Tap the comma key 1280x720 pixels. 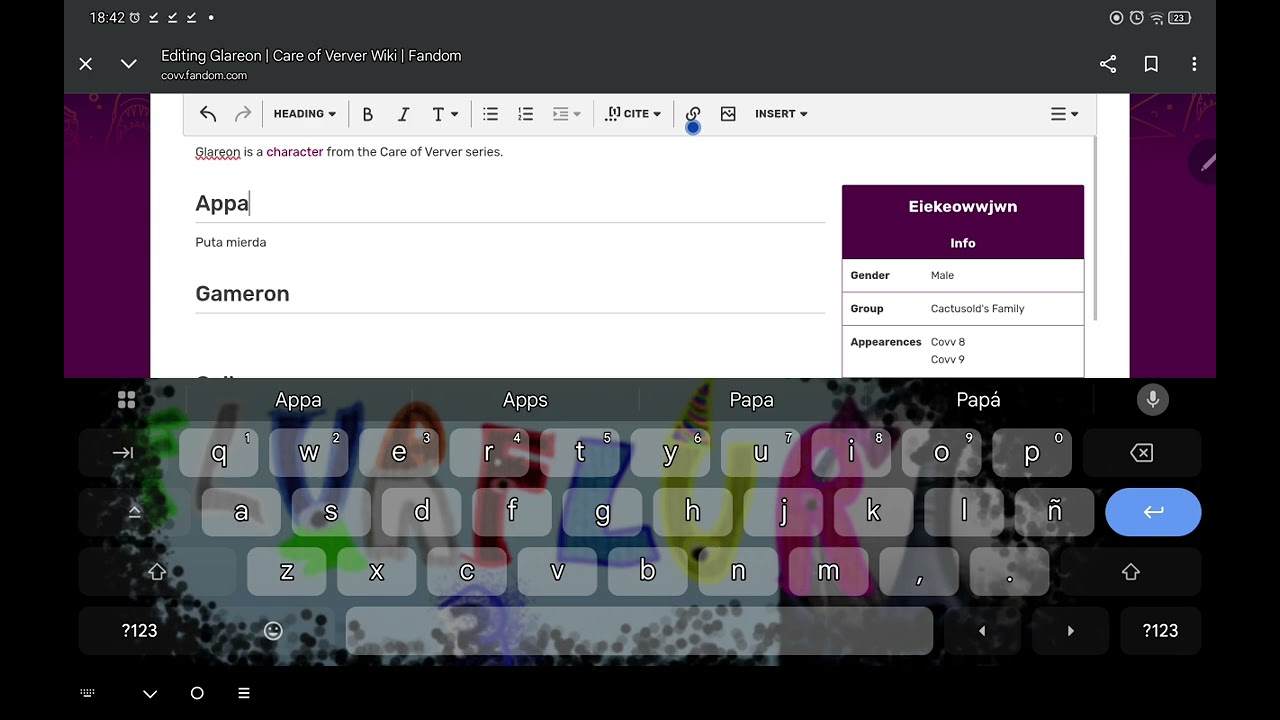[x=919, y=572]
